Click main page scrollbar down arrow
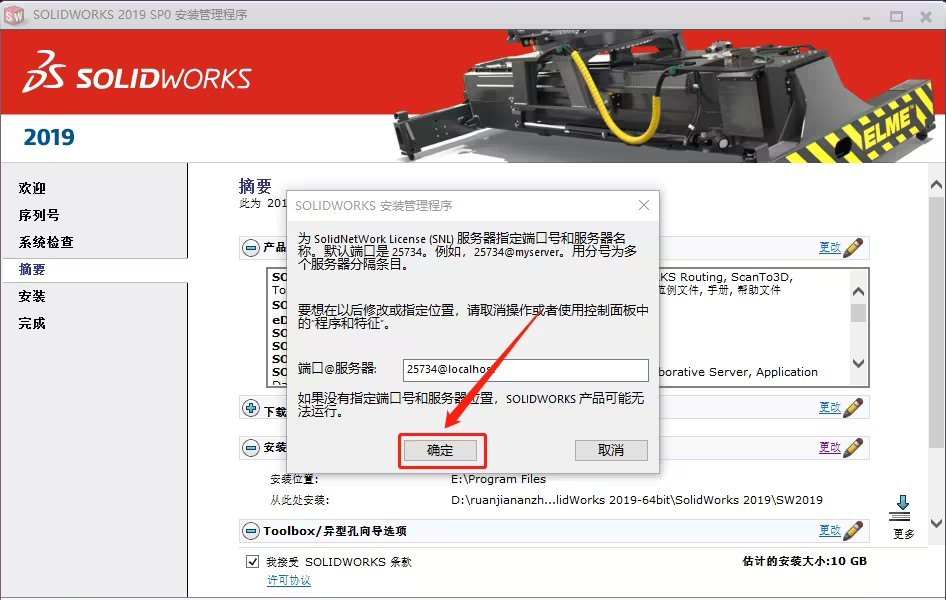 pos(936,523)
